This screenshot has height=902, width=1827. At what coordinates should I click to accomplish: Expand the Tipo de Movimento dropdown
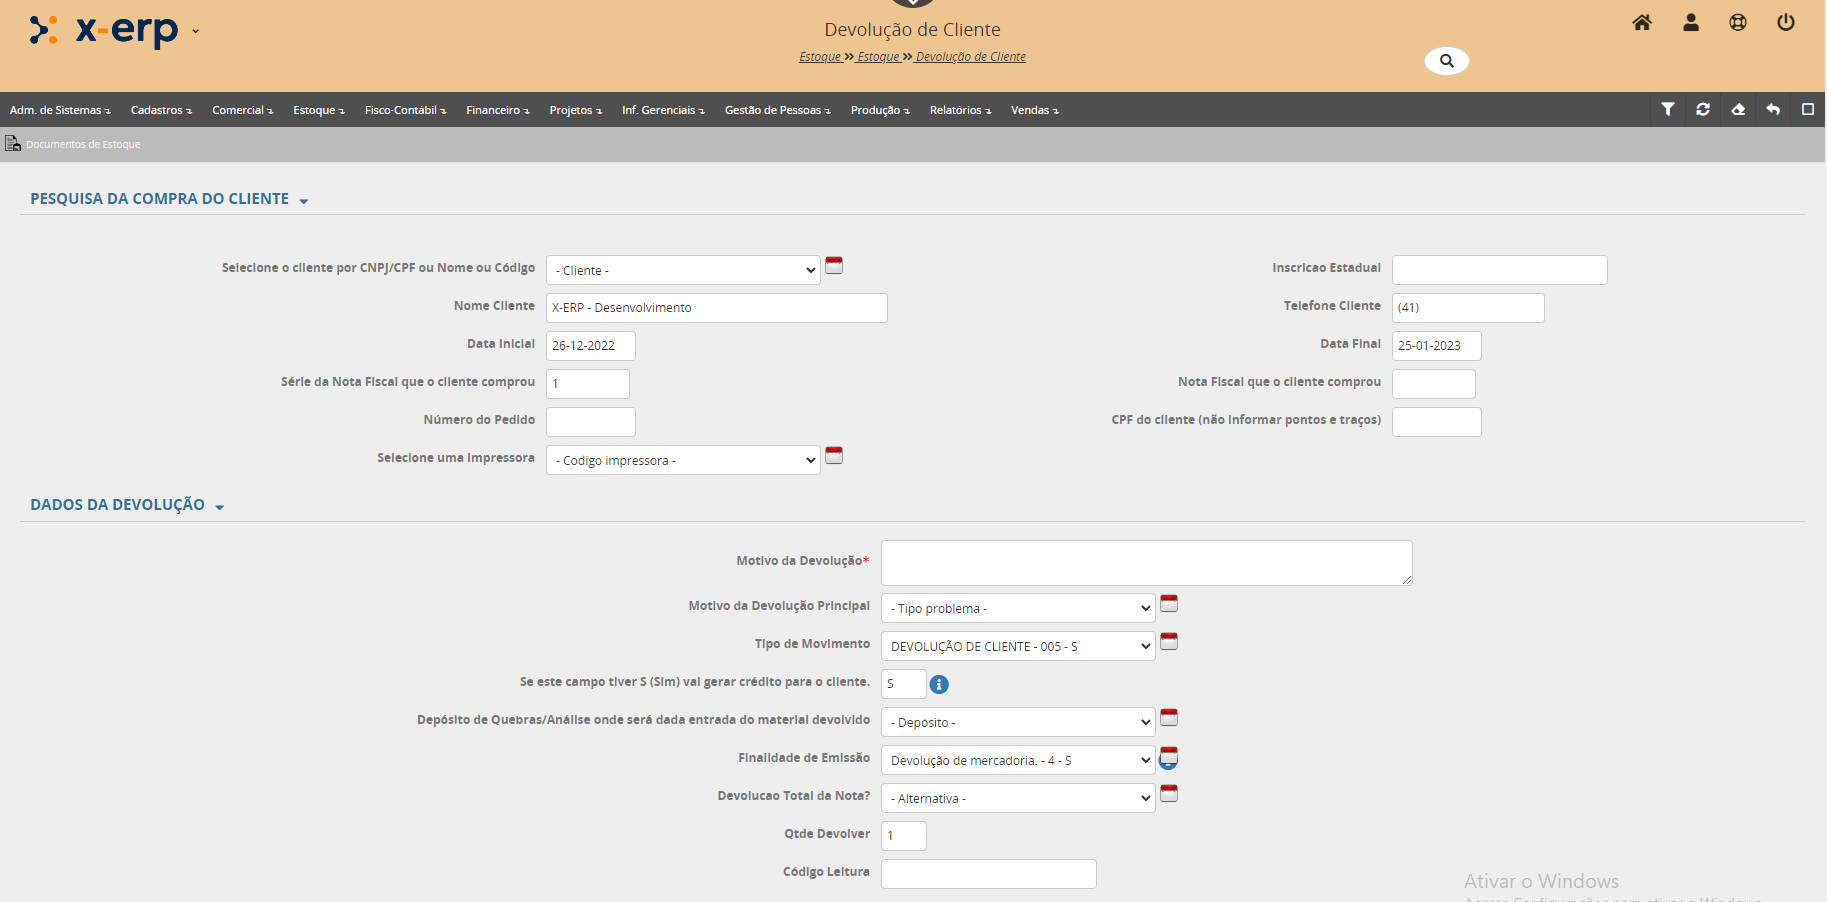pyautogui.click(x=1017, y=647)
